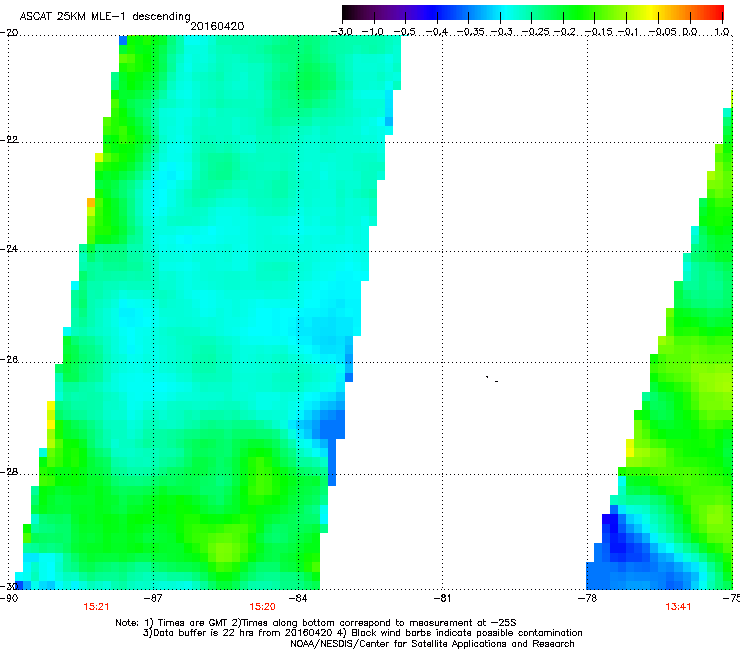Click the "ASCAT 25KM MLE-1 descending" plot title
This screenshot has width=740, height=650.
pos(105,16)
